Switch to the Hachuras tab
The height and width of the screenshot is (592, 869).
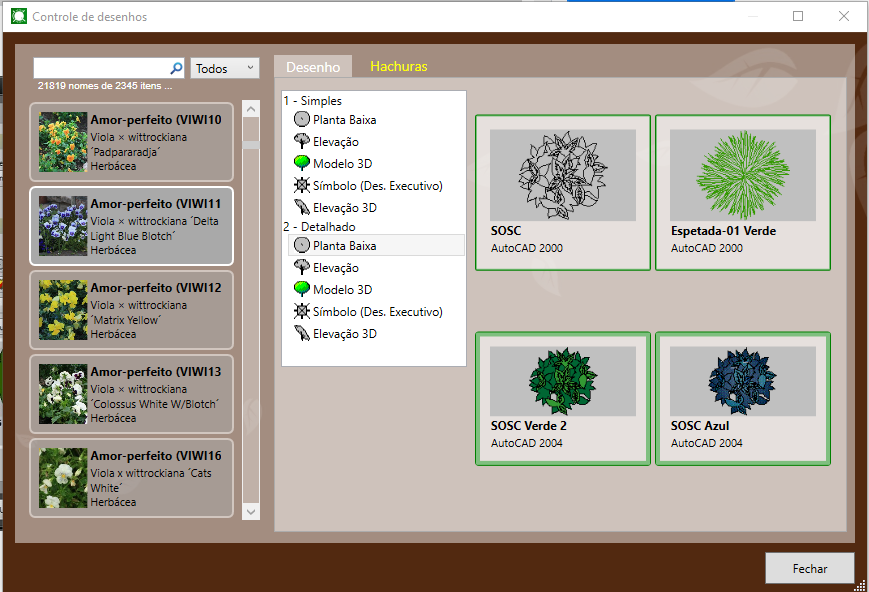coord(398,67)
